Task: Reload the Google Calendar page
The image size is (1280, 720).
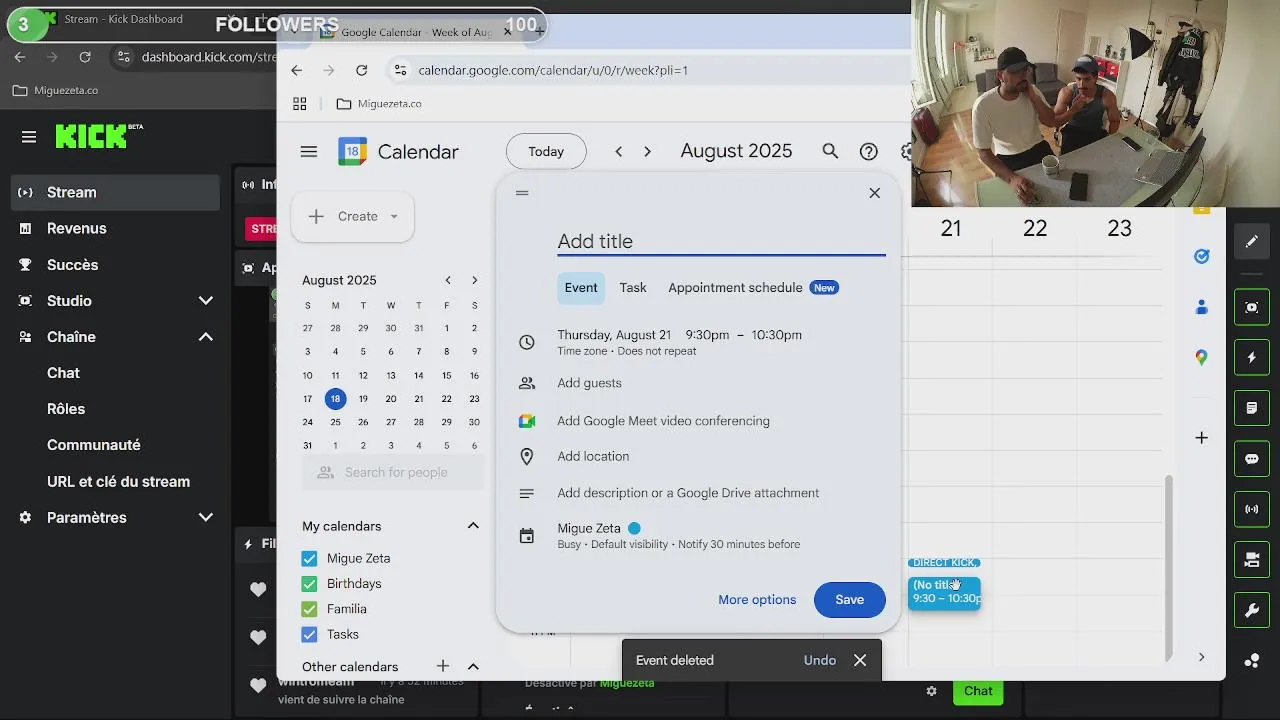Action: 362,70
